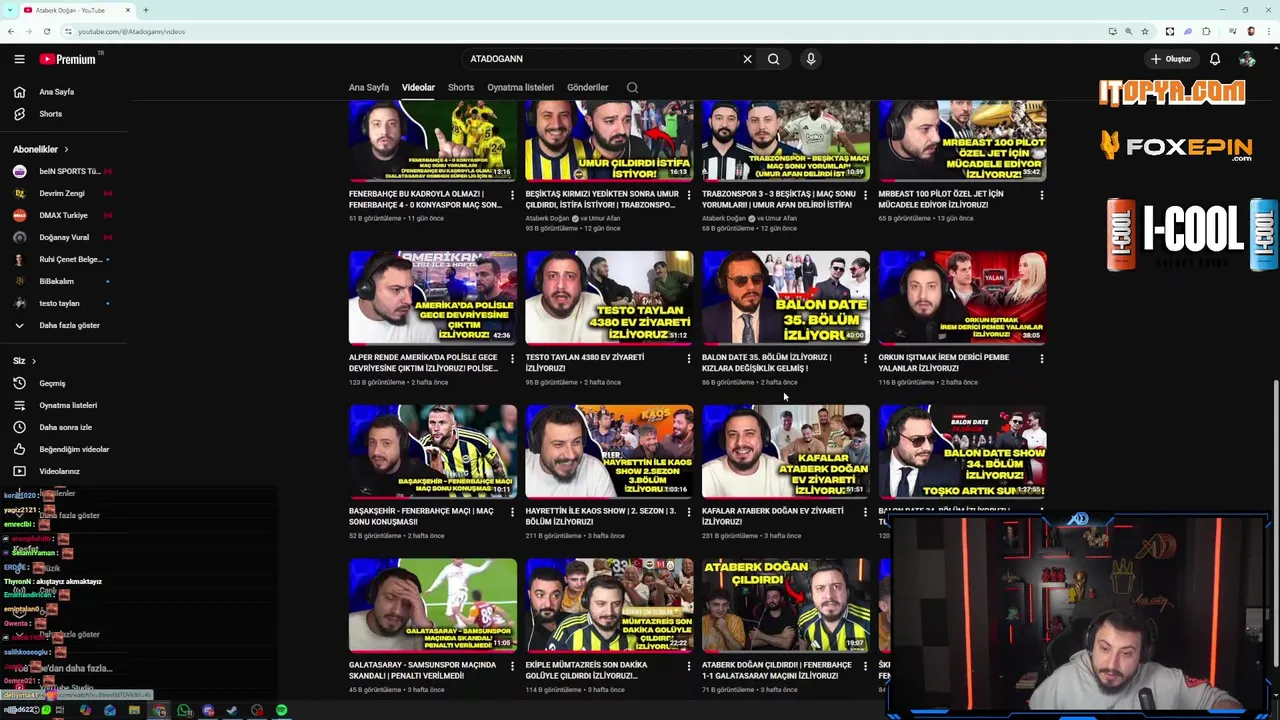
Task: Open three-dot menu for Hayrettin Kaos Show video
Action: pyautogui.click(x=688, y=512)
